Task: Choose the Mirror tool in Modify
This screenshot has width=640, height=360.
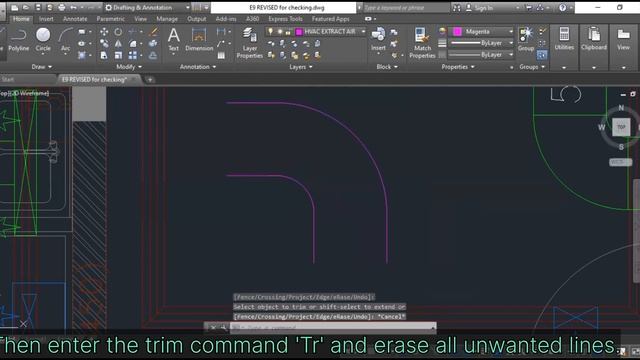Action: (118, 44)
